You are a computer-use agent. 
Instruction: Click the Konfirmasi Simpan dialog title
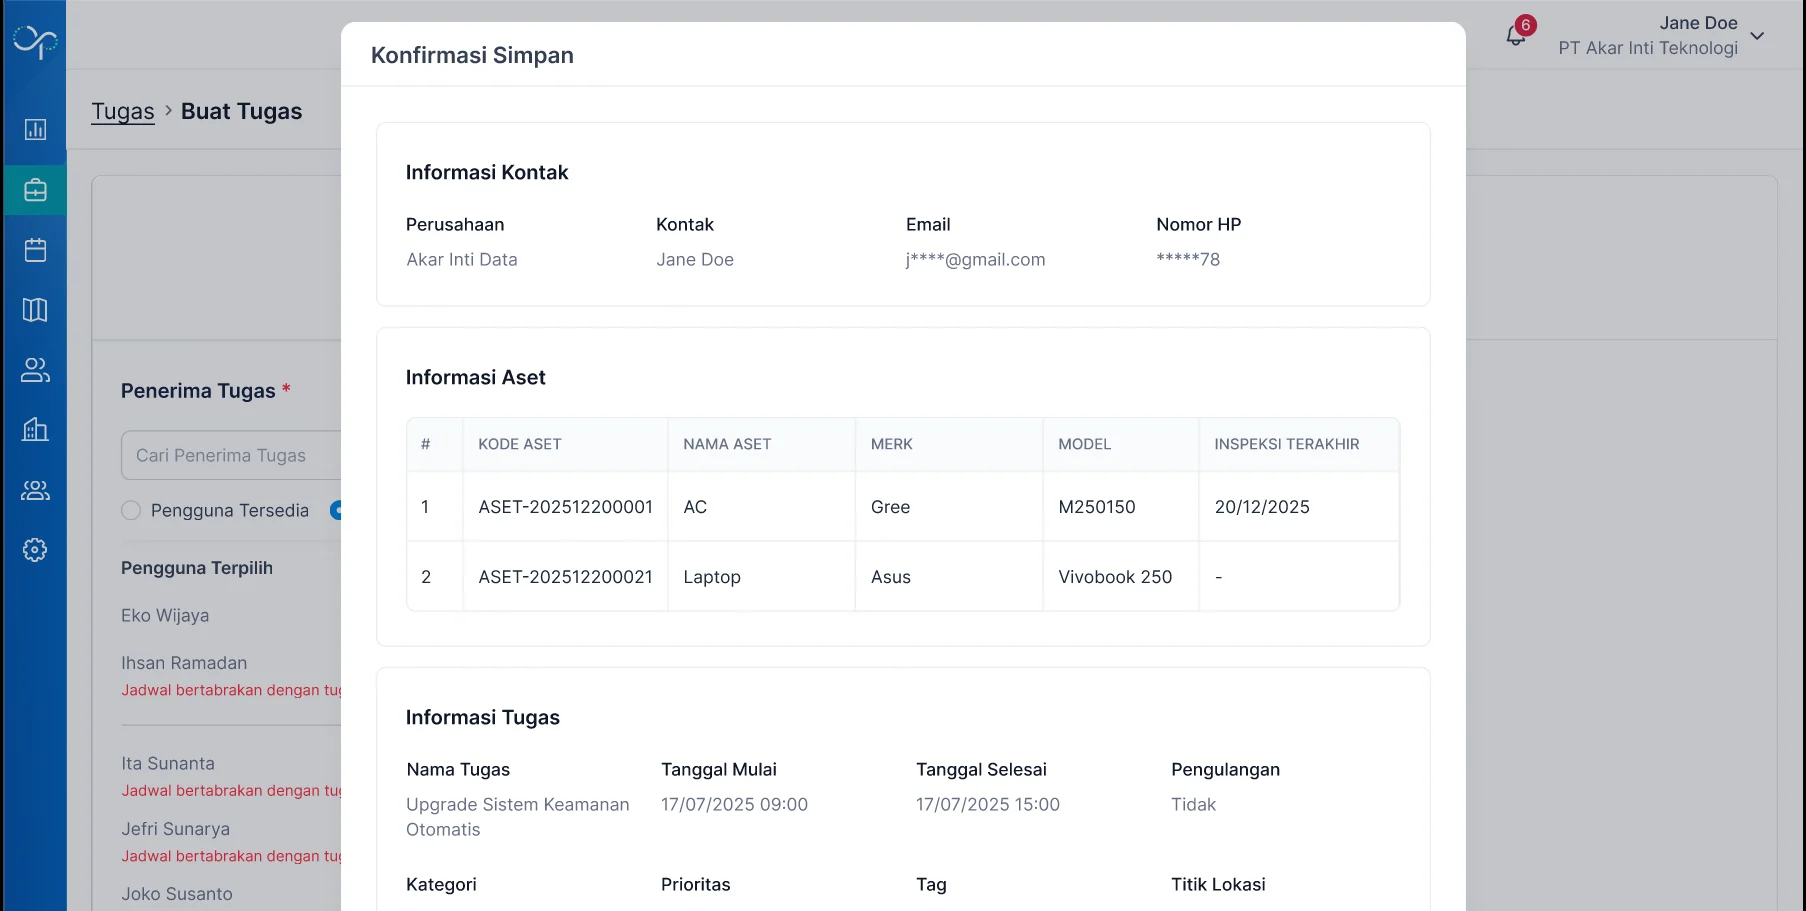472,55
